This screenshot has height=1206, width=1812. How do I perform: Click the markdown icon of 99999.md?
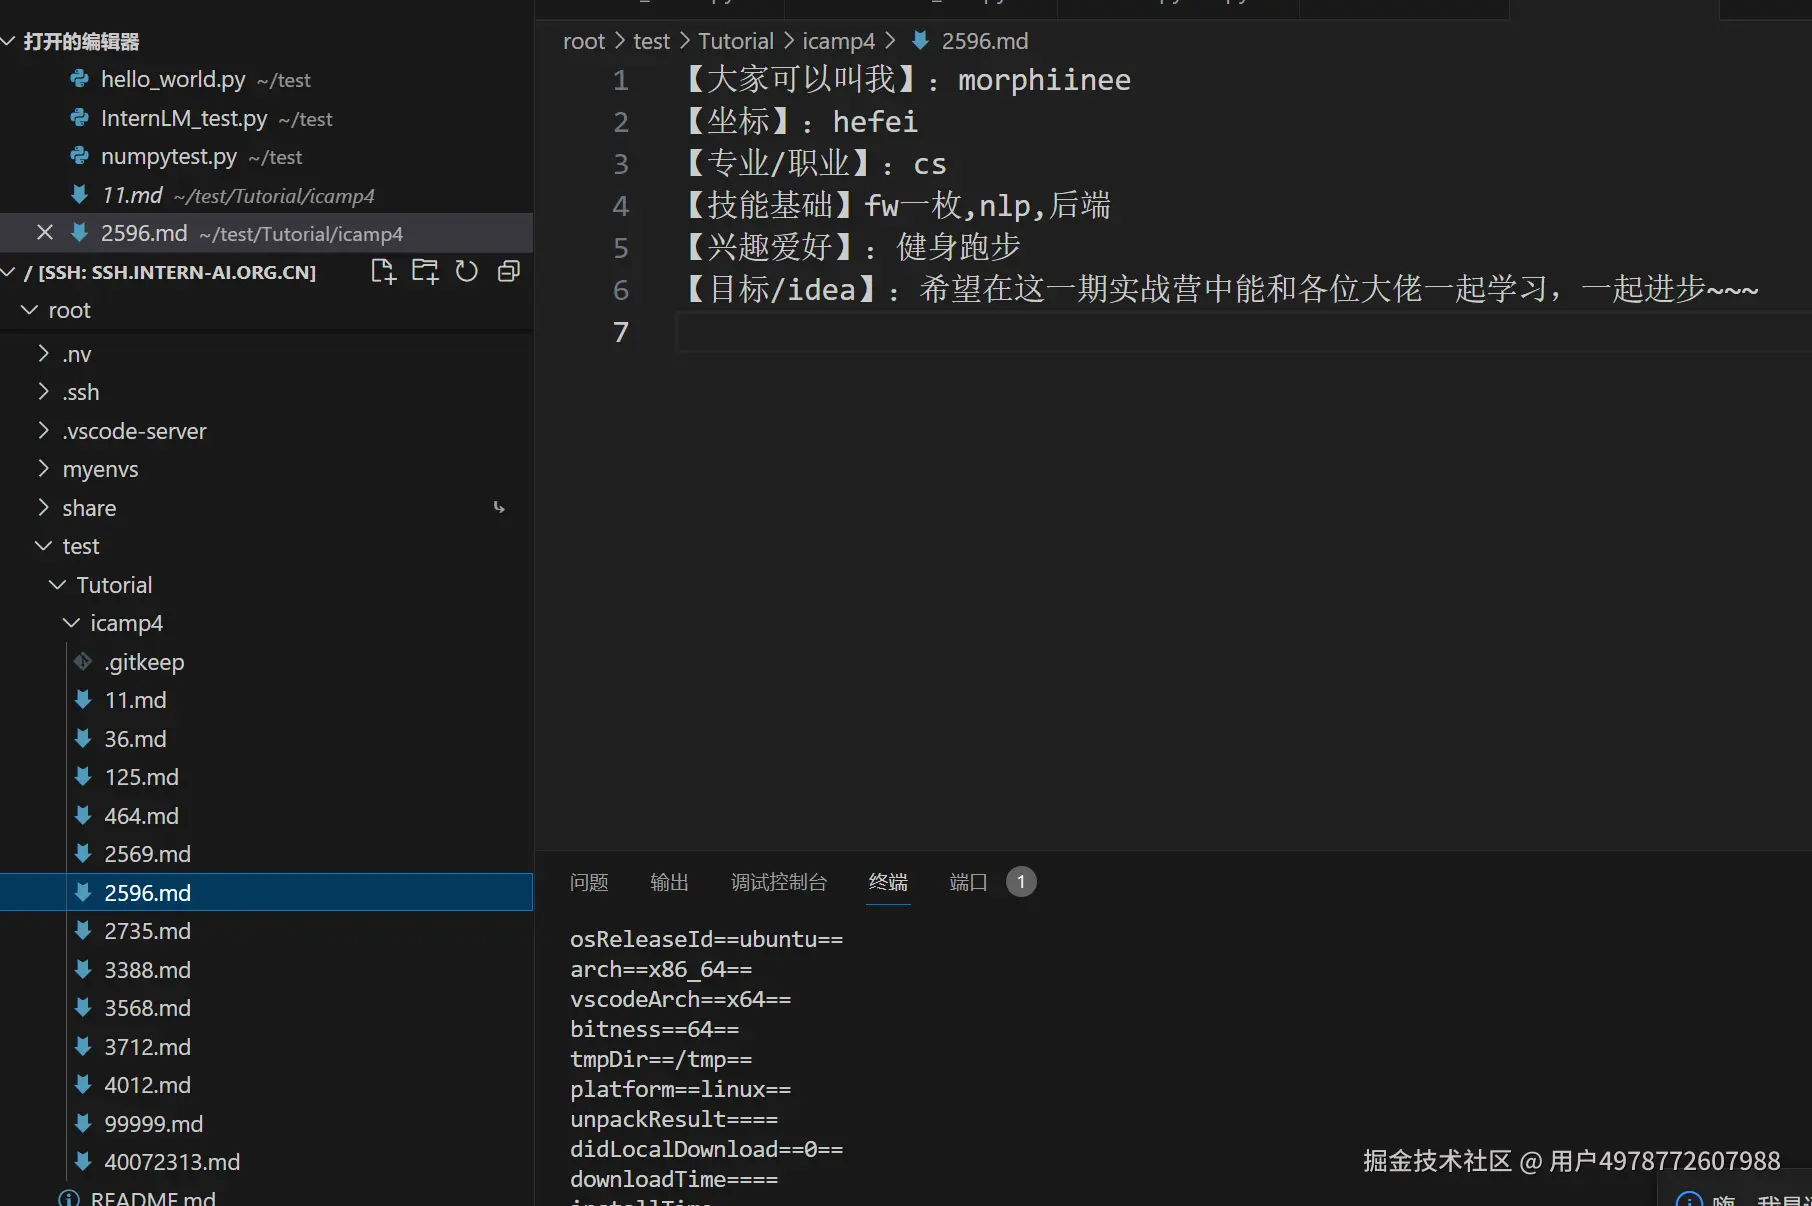[x=83, y=1123]
